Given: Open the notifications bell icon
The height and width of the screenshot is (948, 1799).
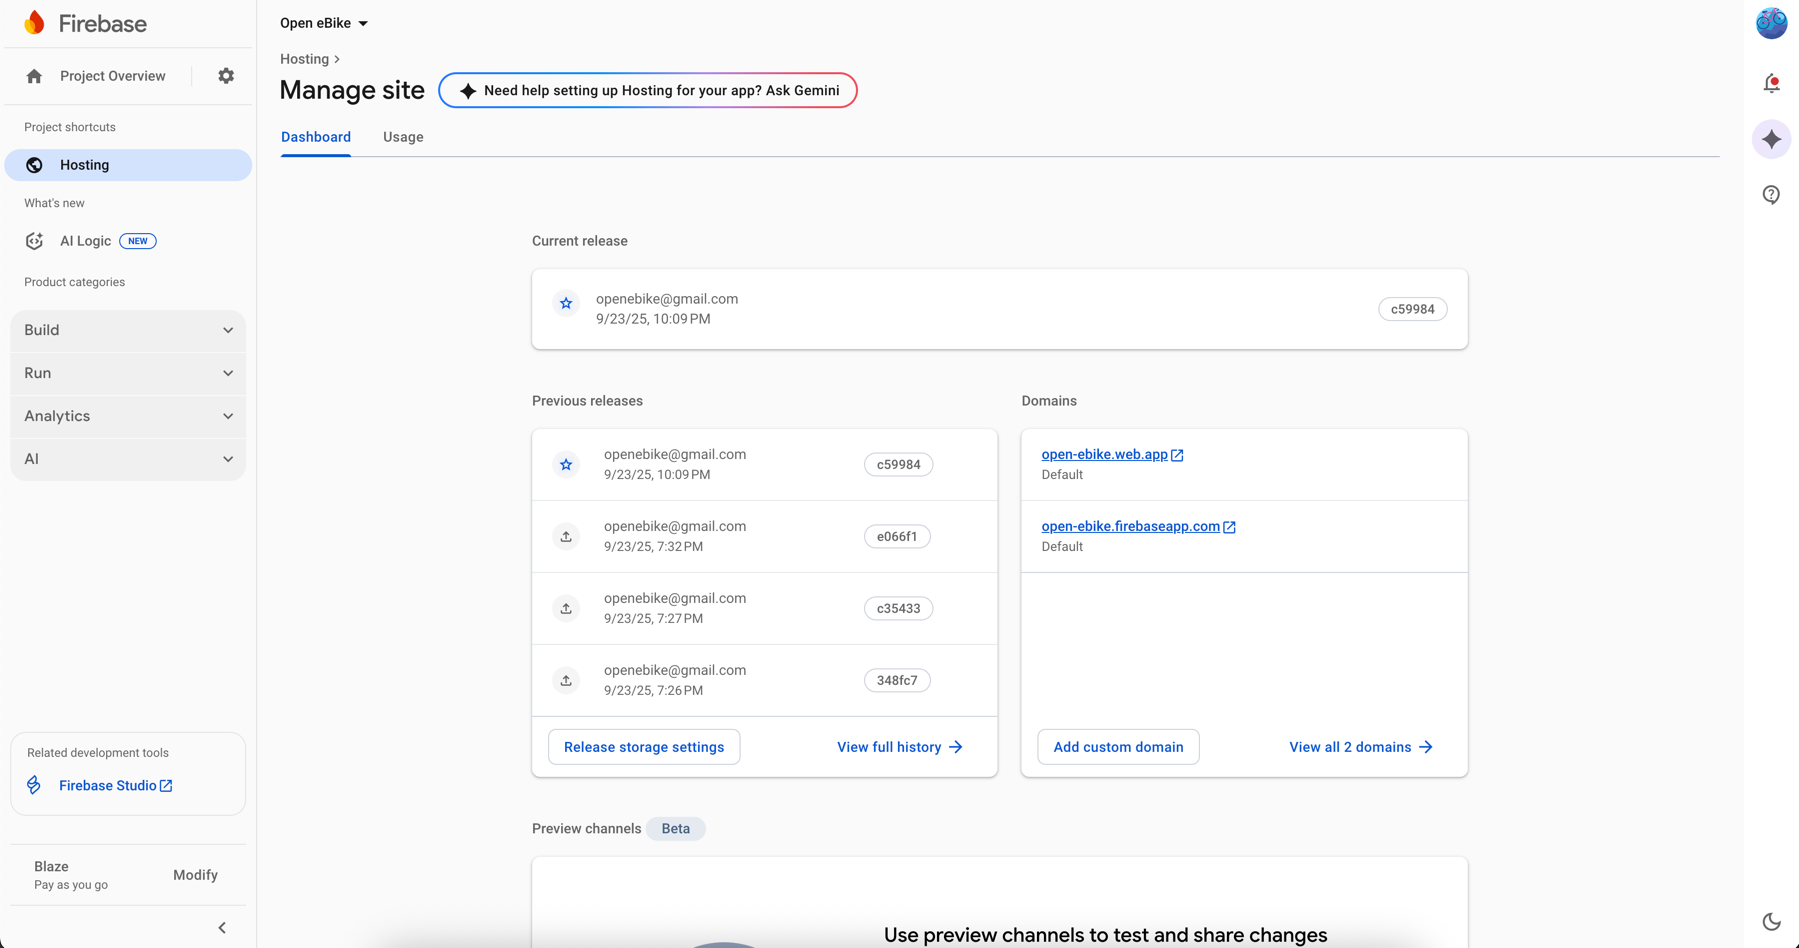Looking at the screenshot, I should [1771, 84].
